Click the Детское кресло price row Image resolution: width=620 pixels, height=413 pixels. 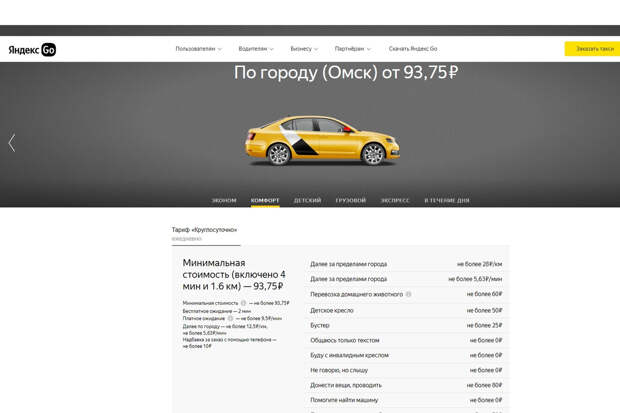[x=406, y=310]
